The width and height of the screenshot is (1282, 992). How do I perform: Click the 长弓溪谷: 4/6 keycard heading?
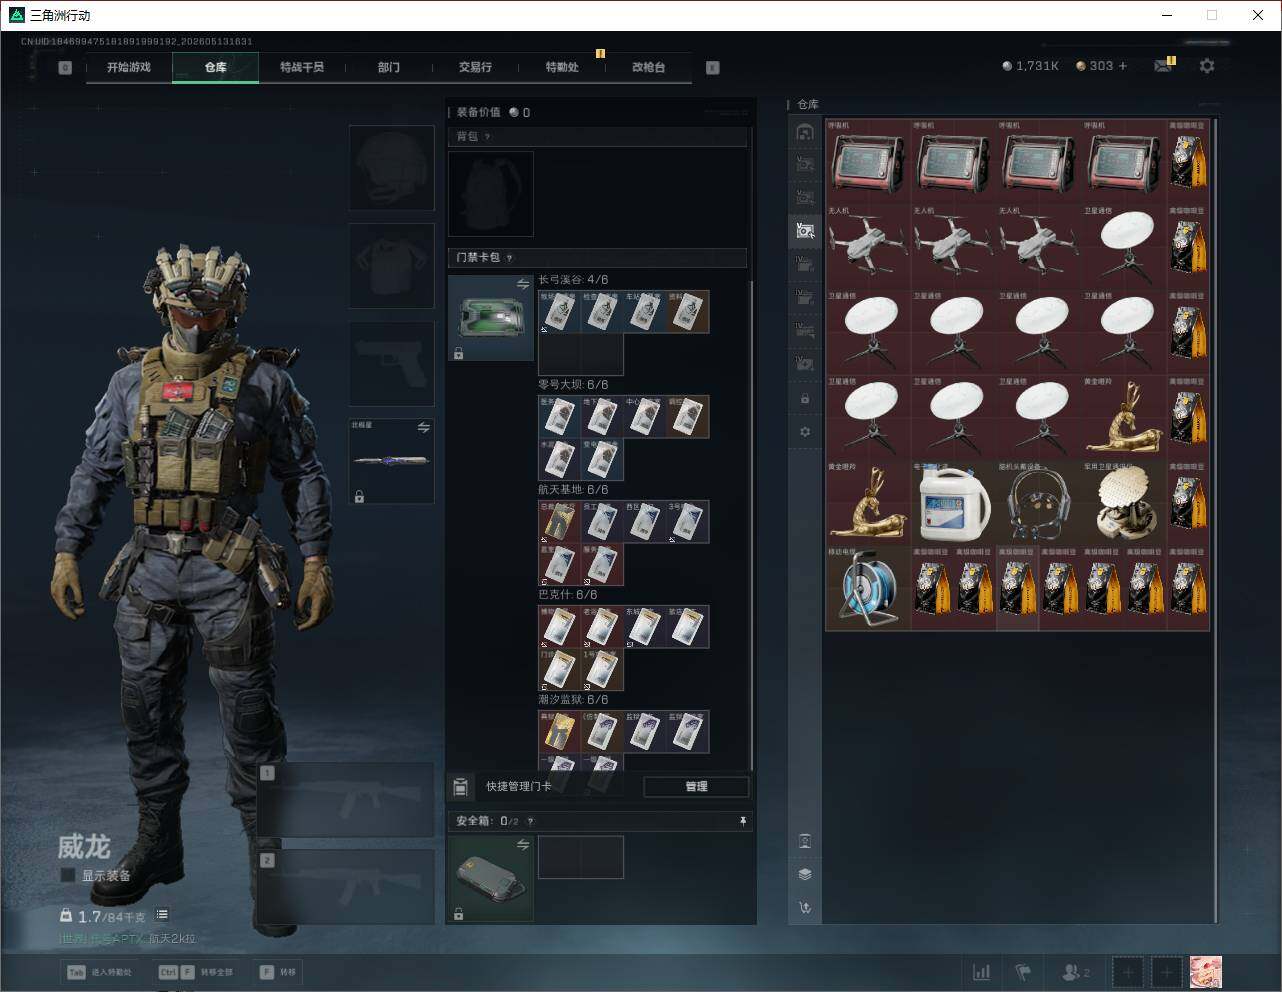pyautogui.click(x=573, y=280)
